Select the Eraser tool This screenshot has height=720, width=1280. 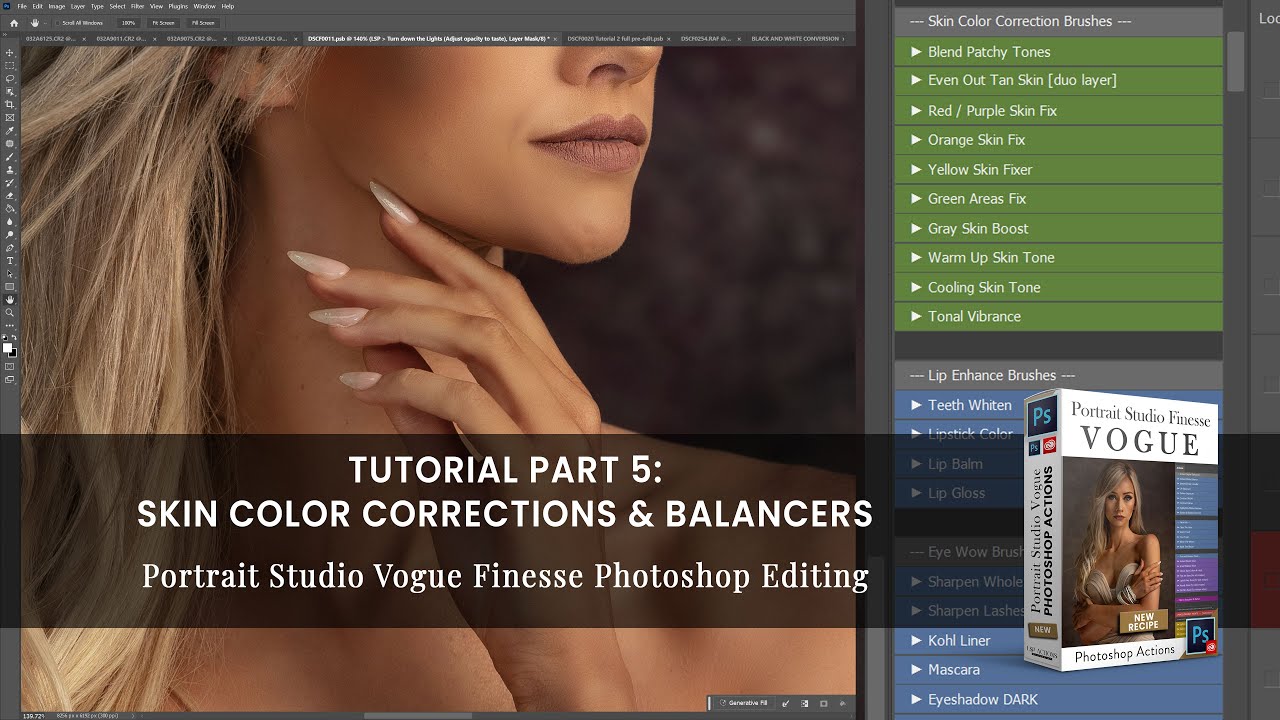point(10,195)
